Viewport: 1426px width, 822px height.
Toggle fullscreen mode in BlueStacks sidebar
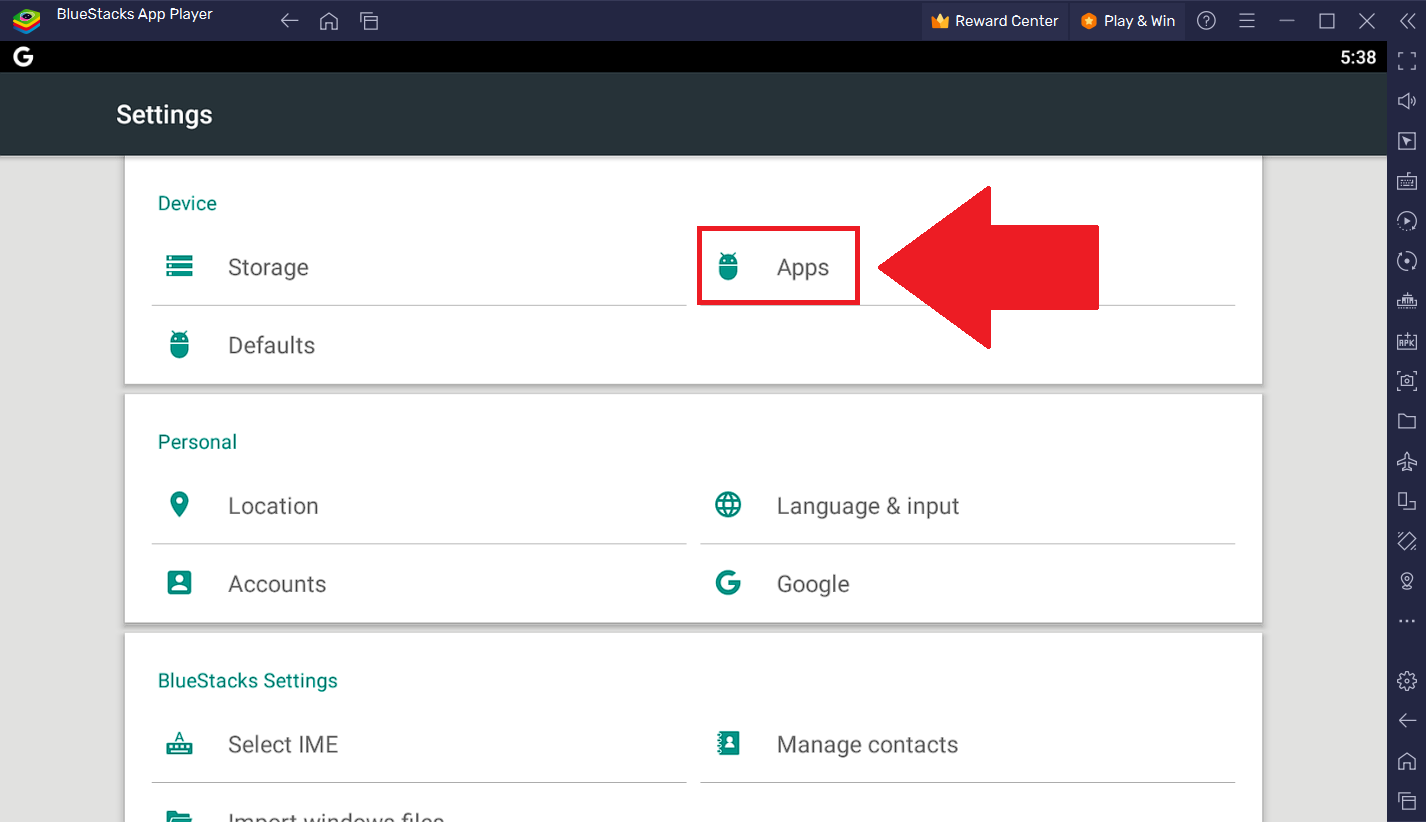(x=1406, y=60)
